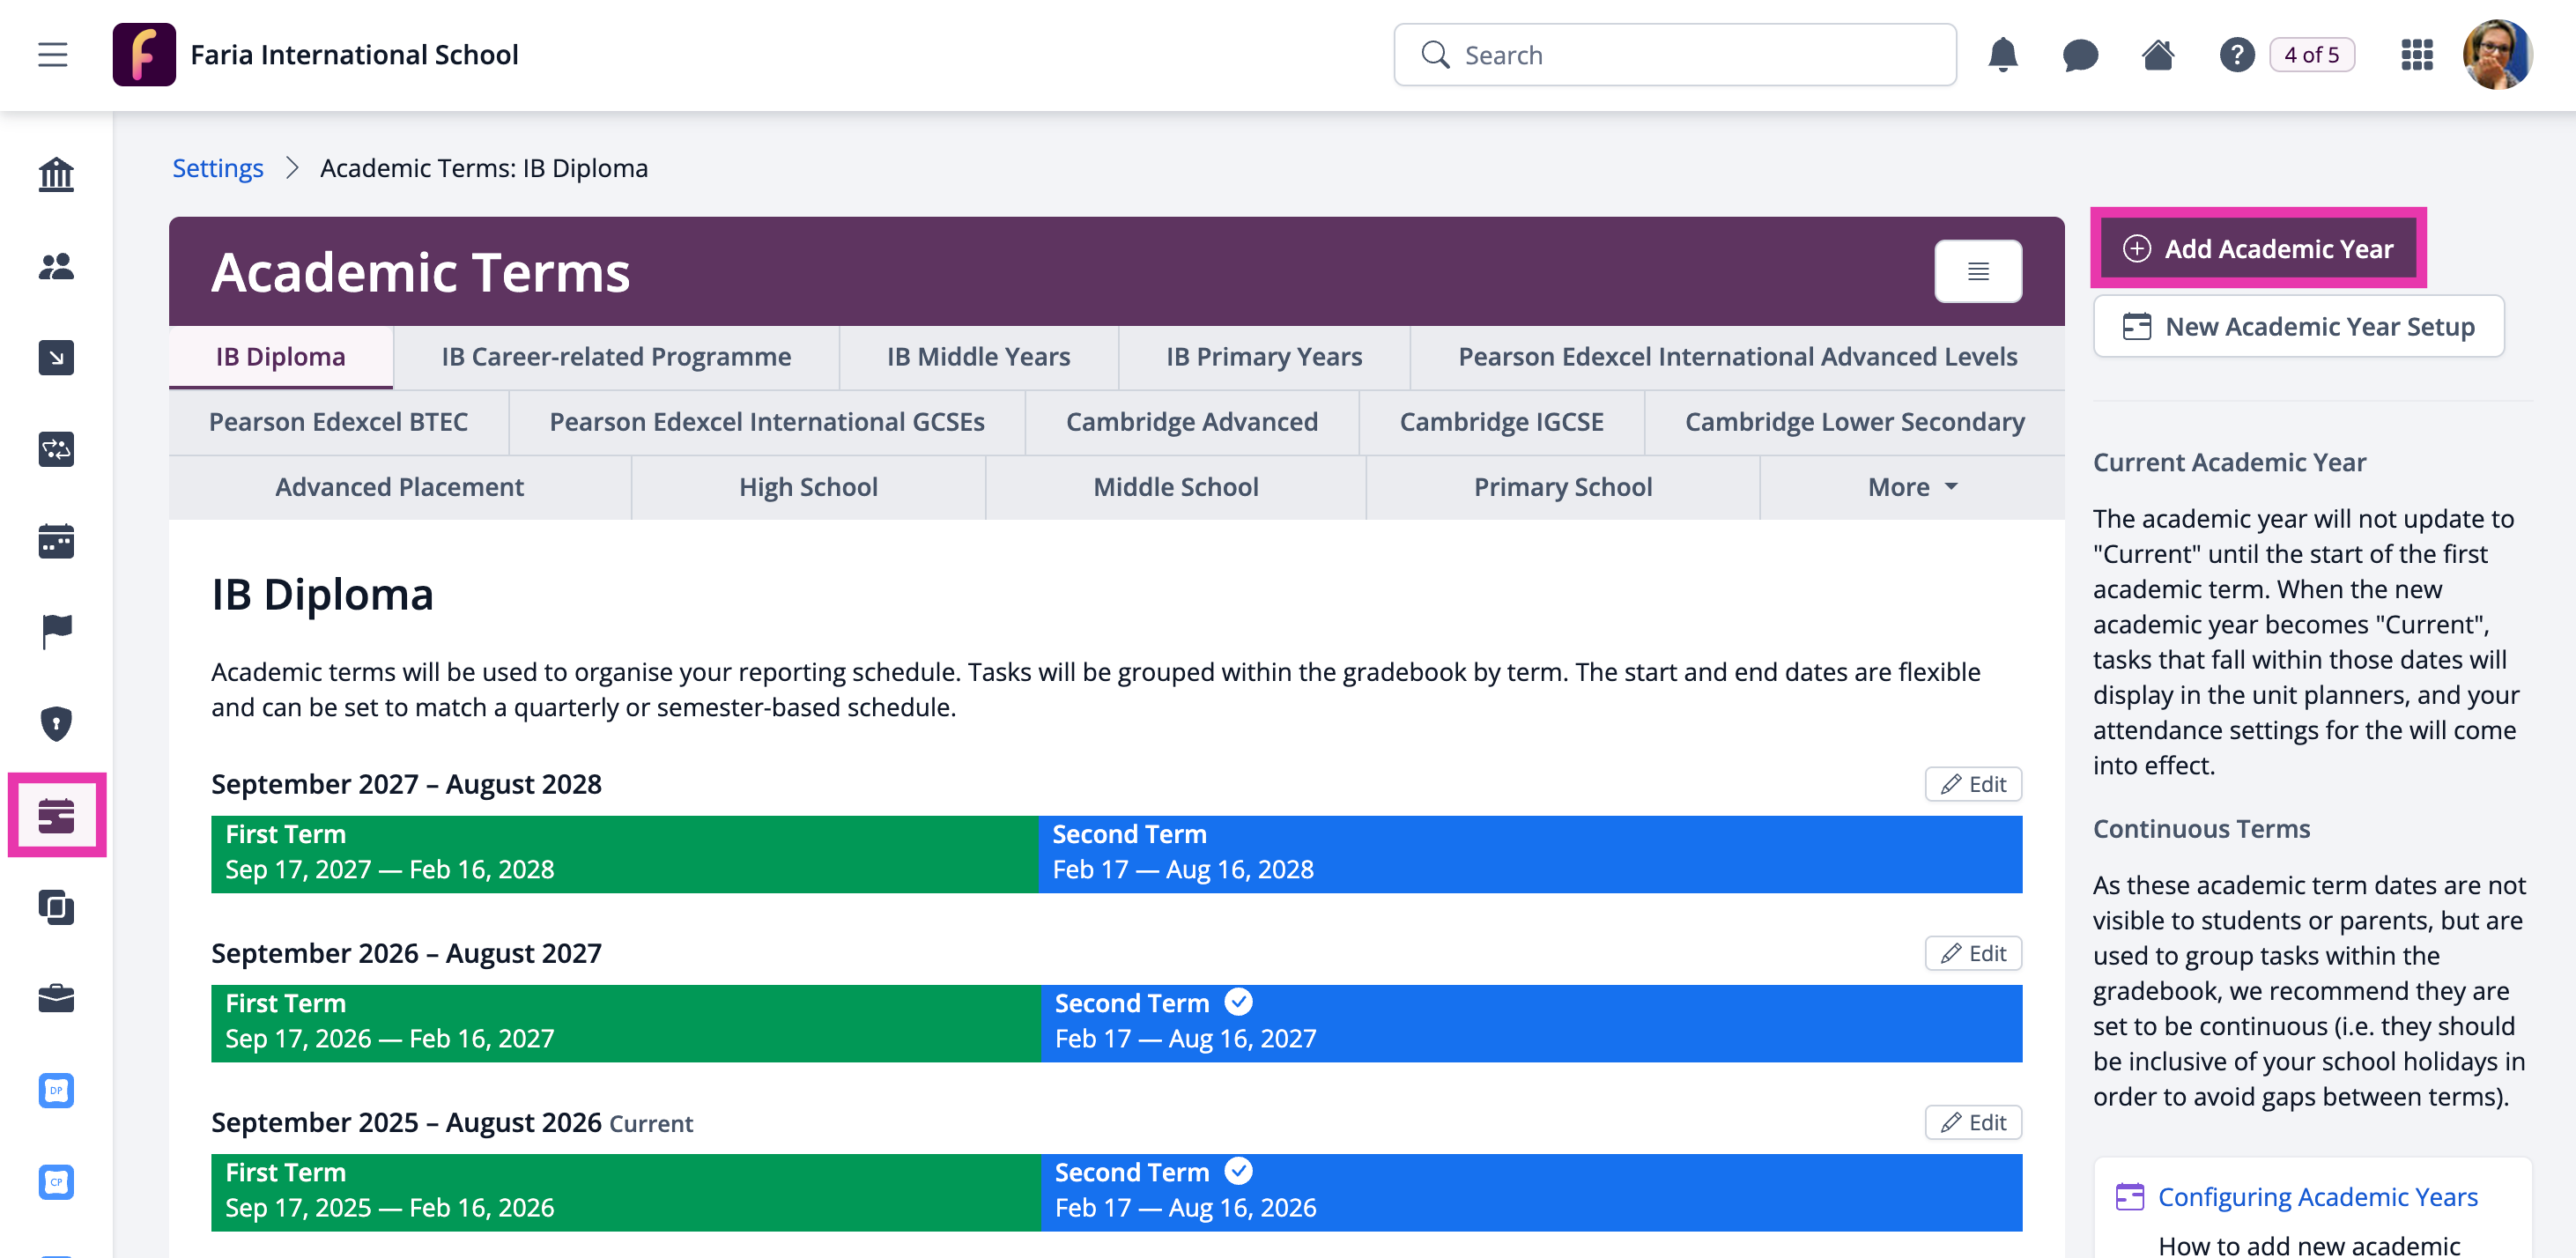
Task: Switch to Cambridge Advanced tab
Action: click(1192, 422)
